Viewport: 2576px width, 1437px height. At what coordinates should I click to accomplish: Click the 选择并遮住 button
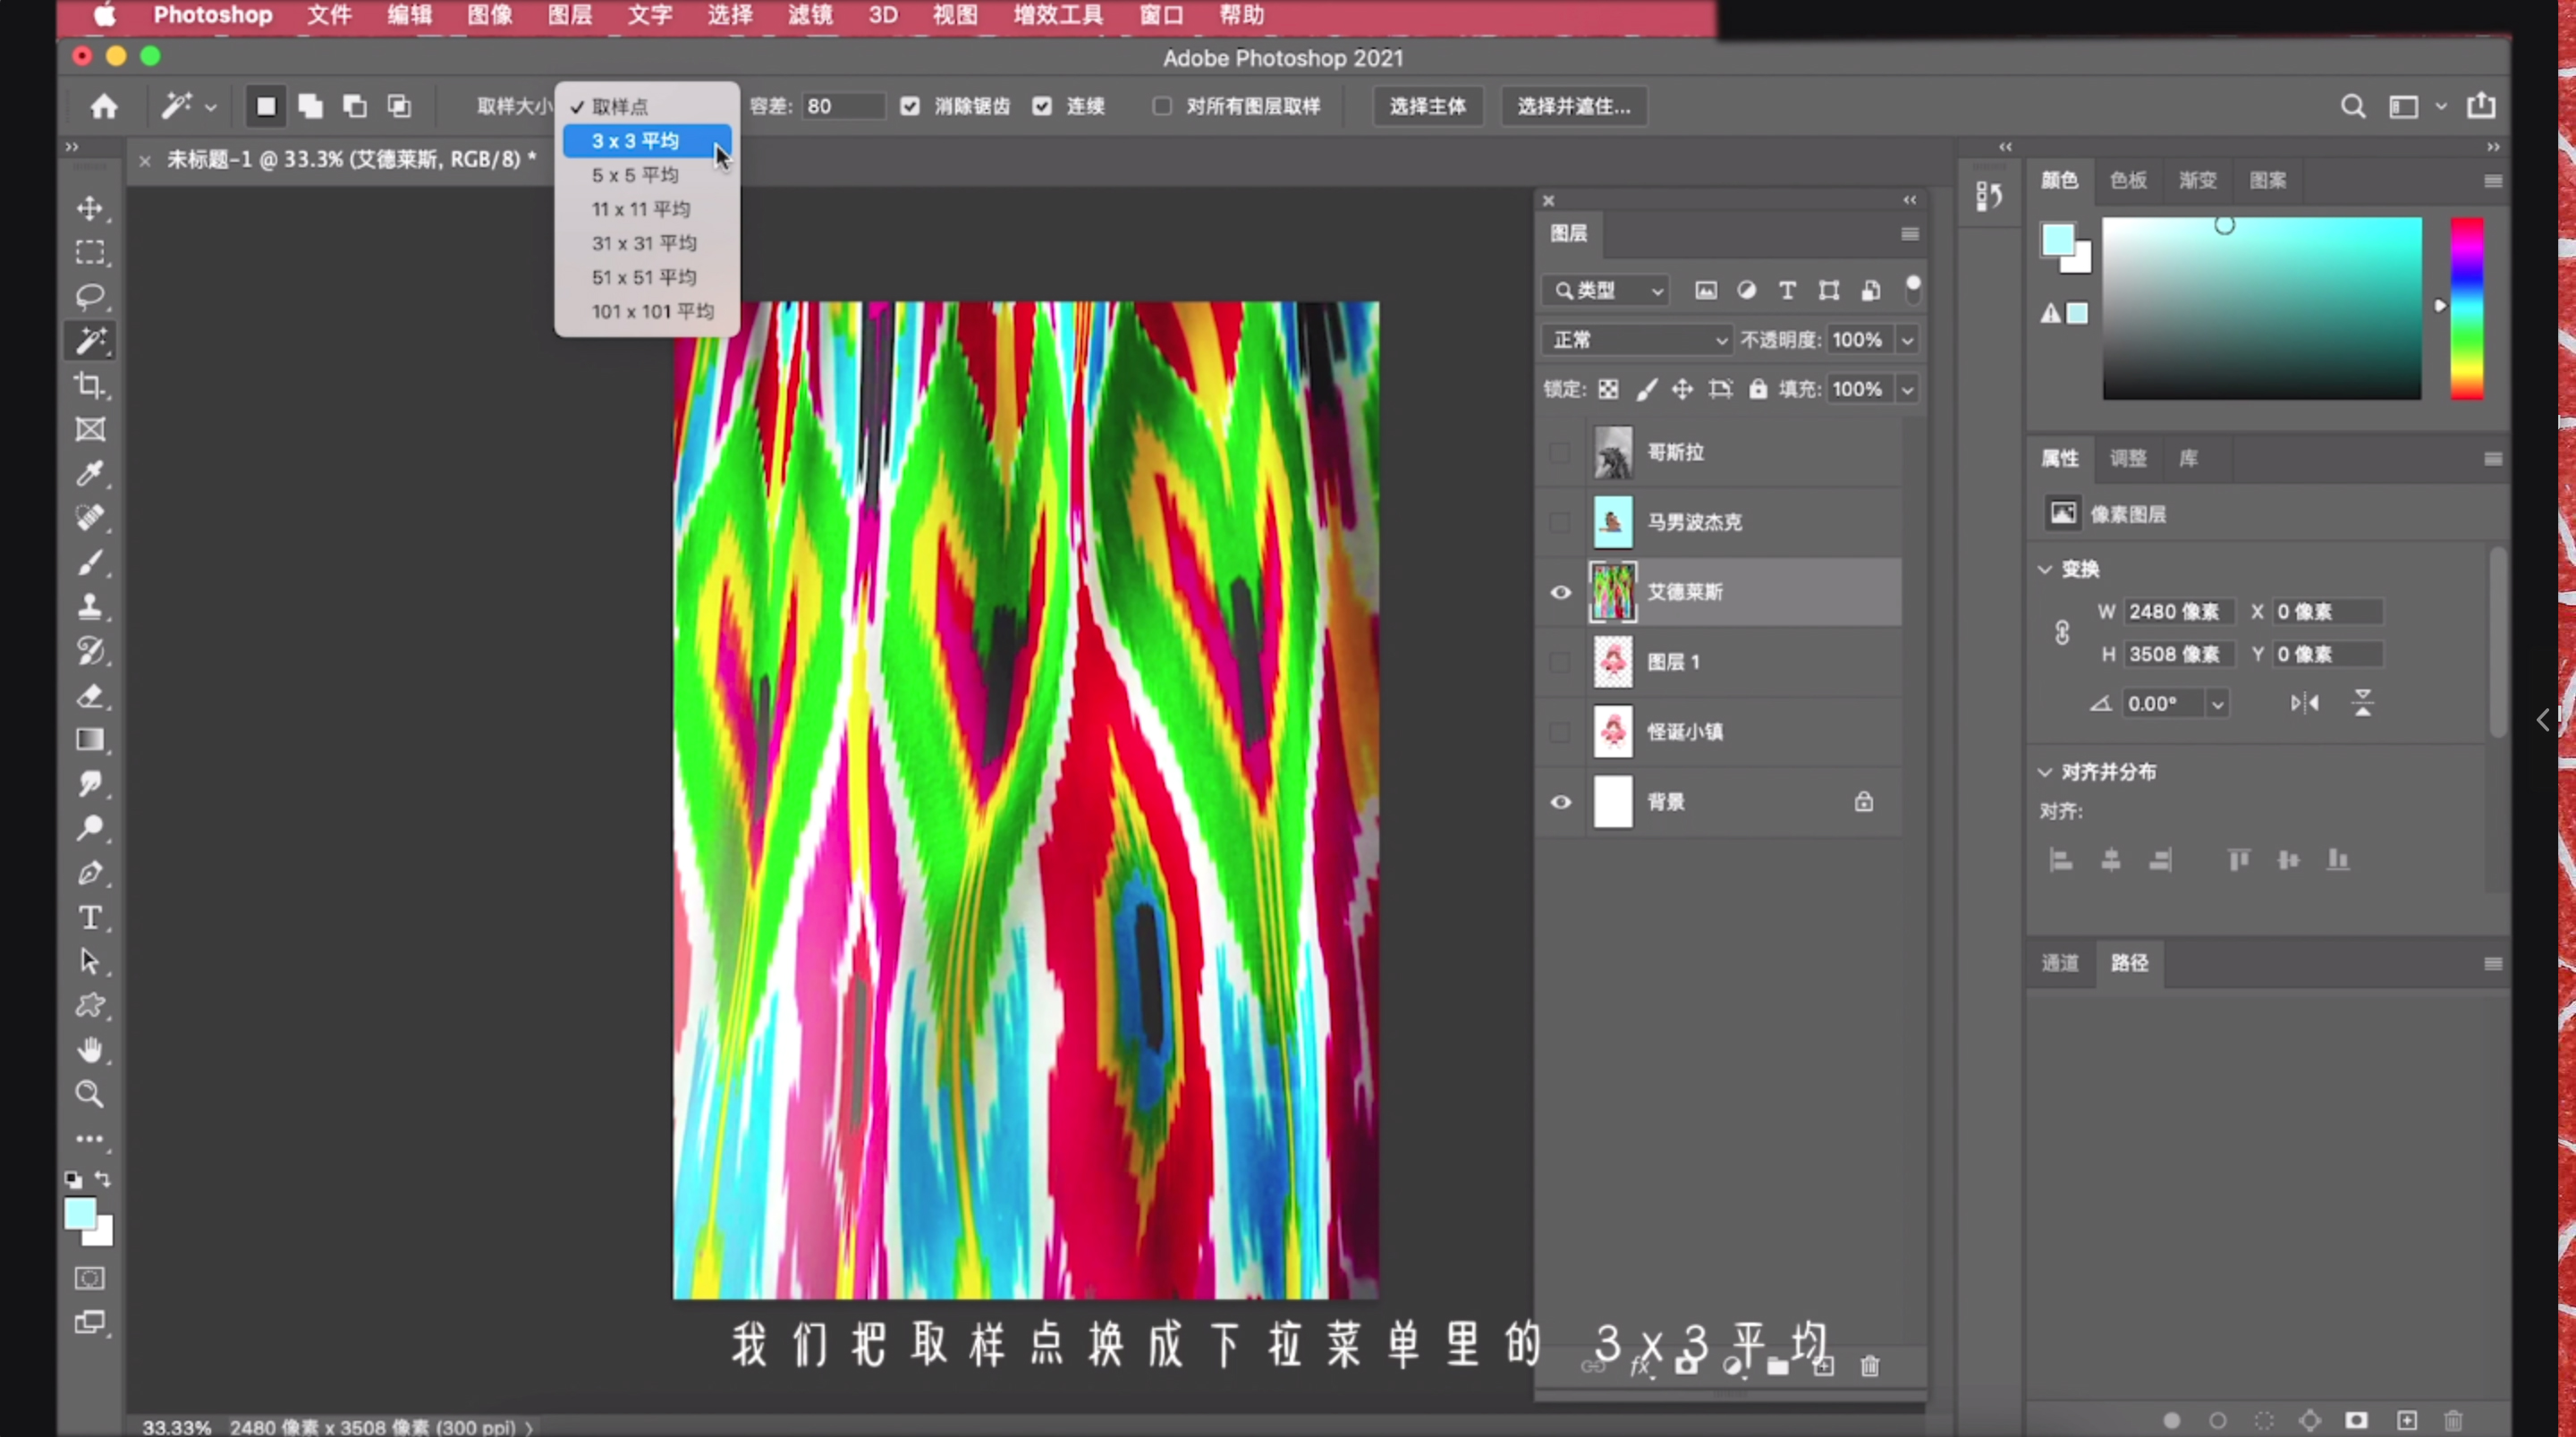(1573, 106)
